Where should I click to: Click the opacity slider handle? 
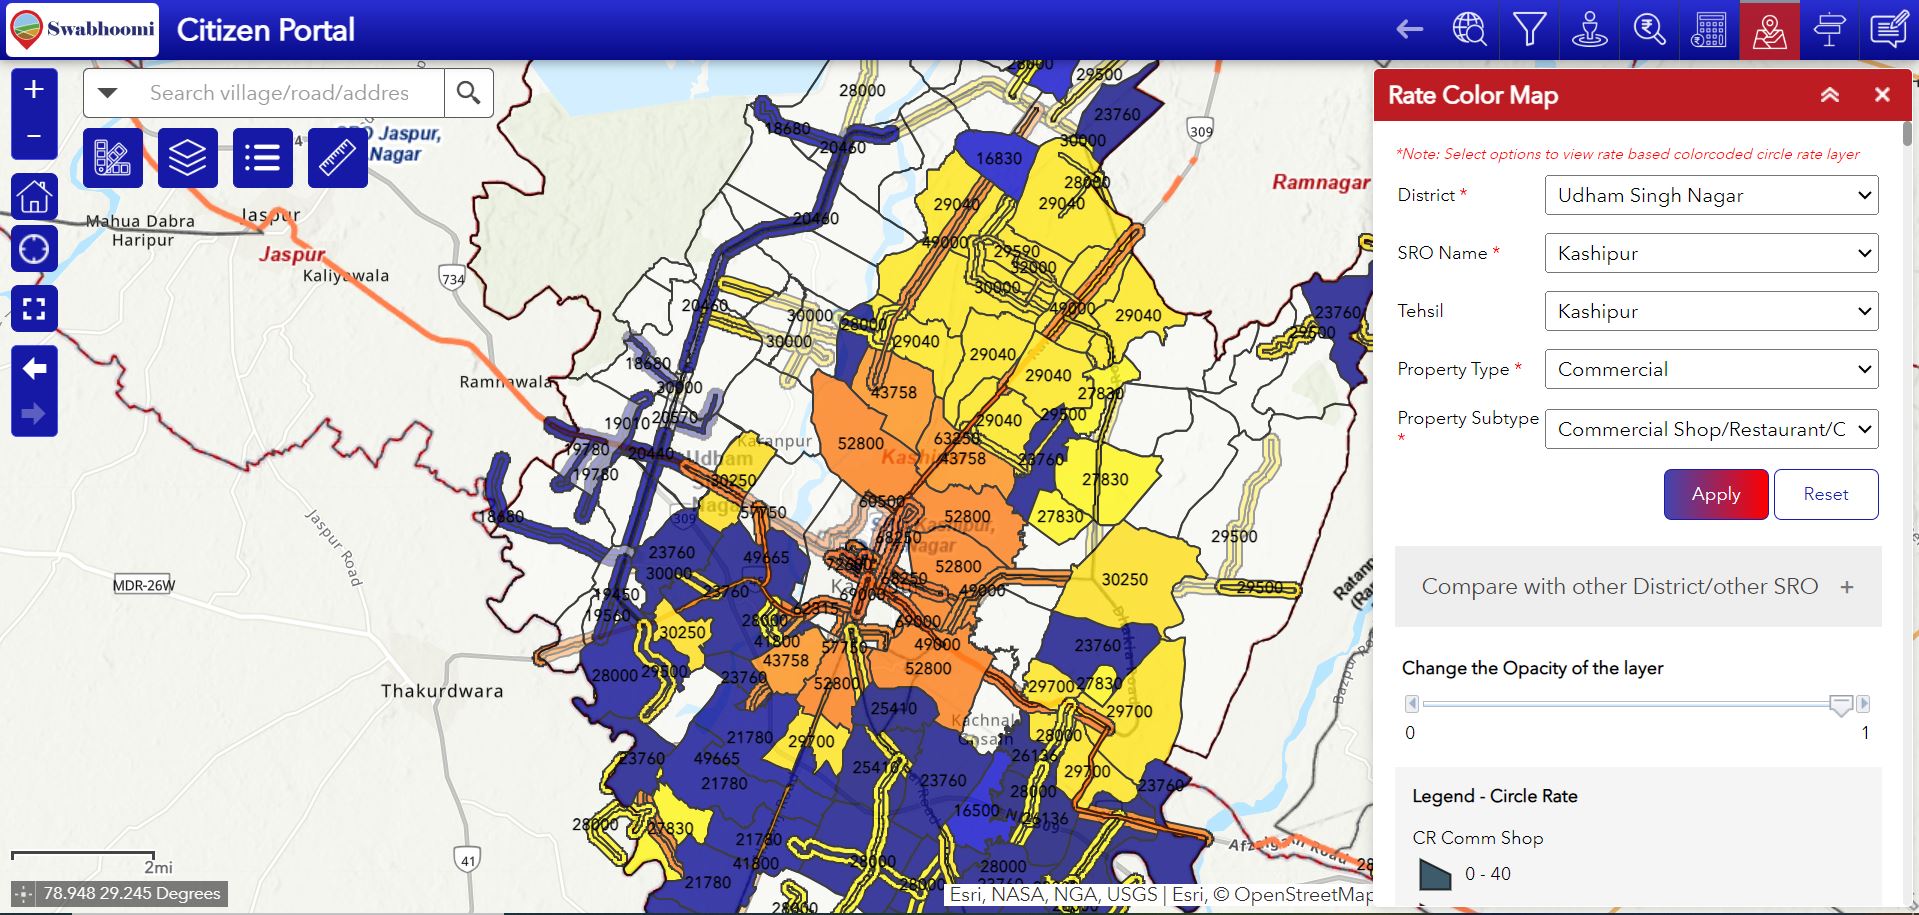tap(1840, 705)
